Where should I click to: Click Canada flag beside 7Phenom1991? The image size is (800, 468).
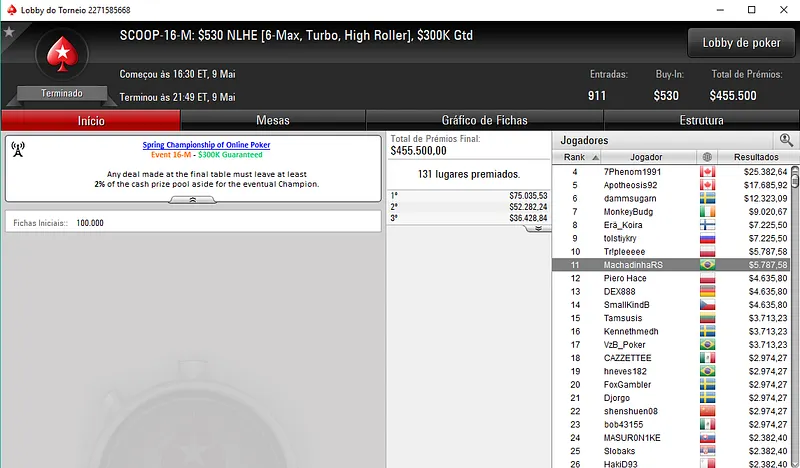pyautogui.click(x=707, y=171)
